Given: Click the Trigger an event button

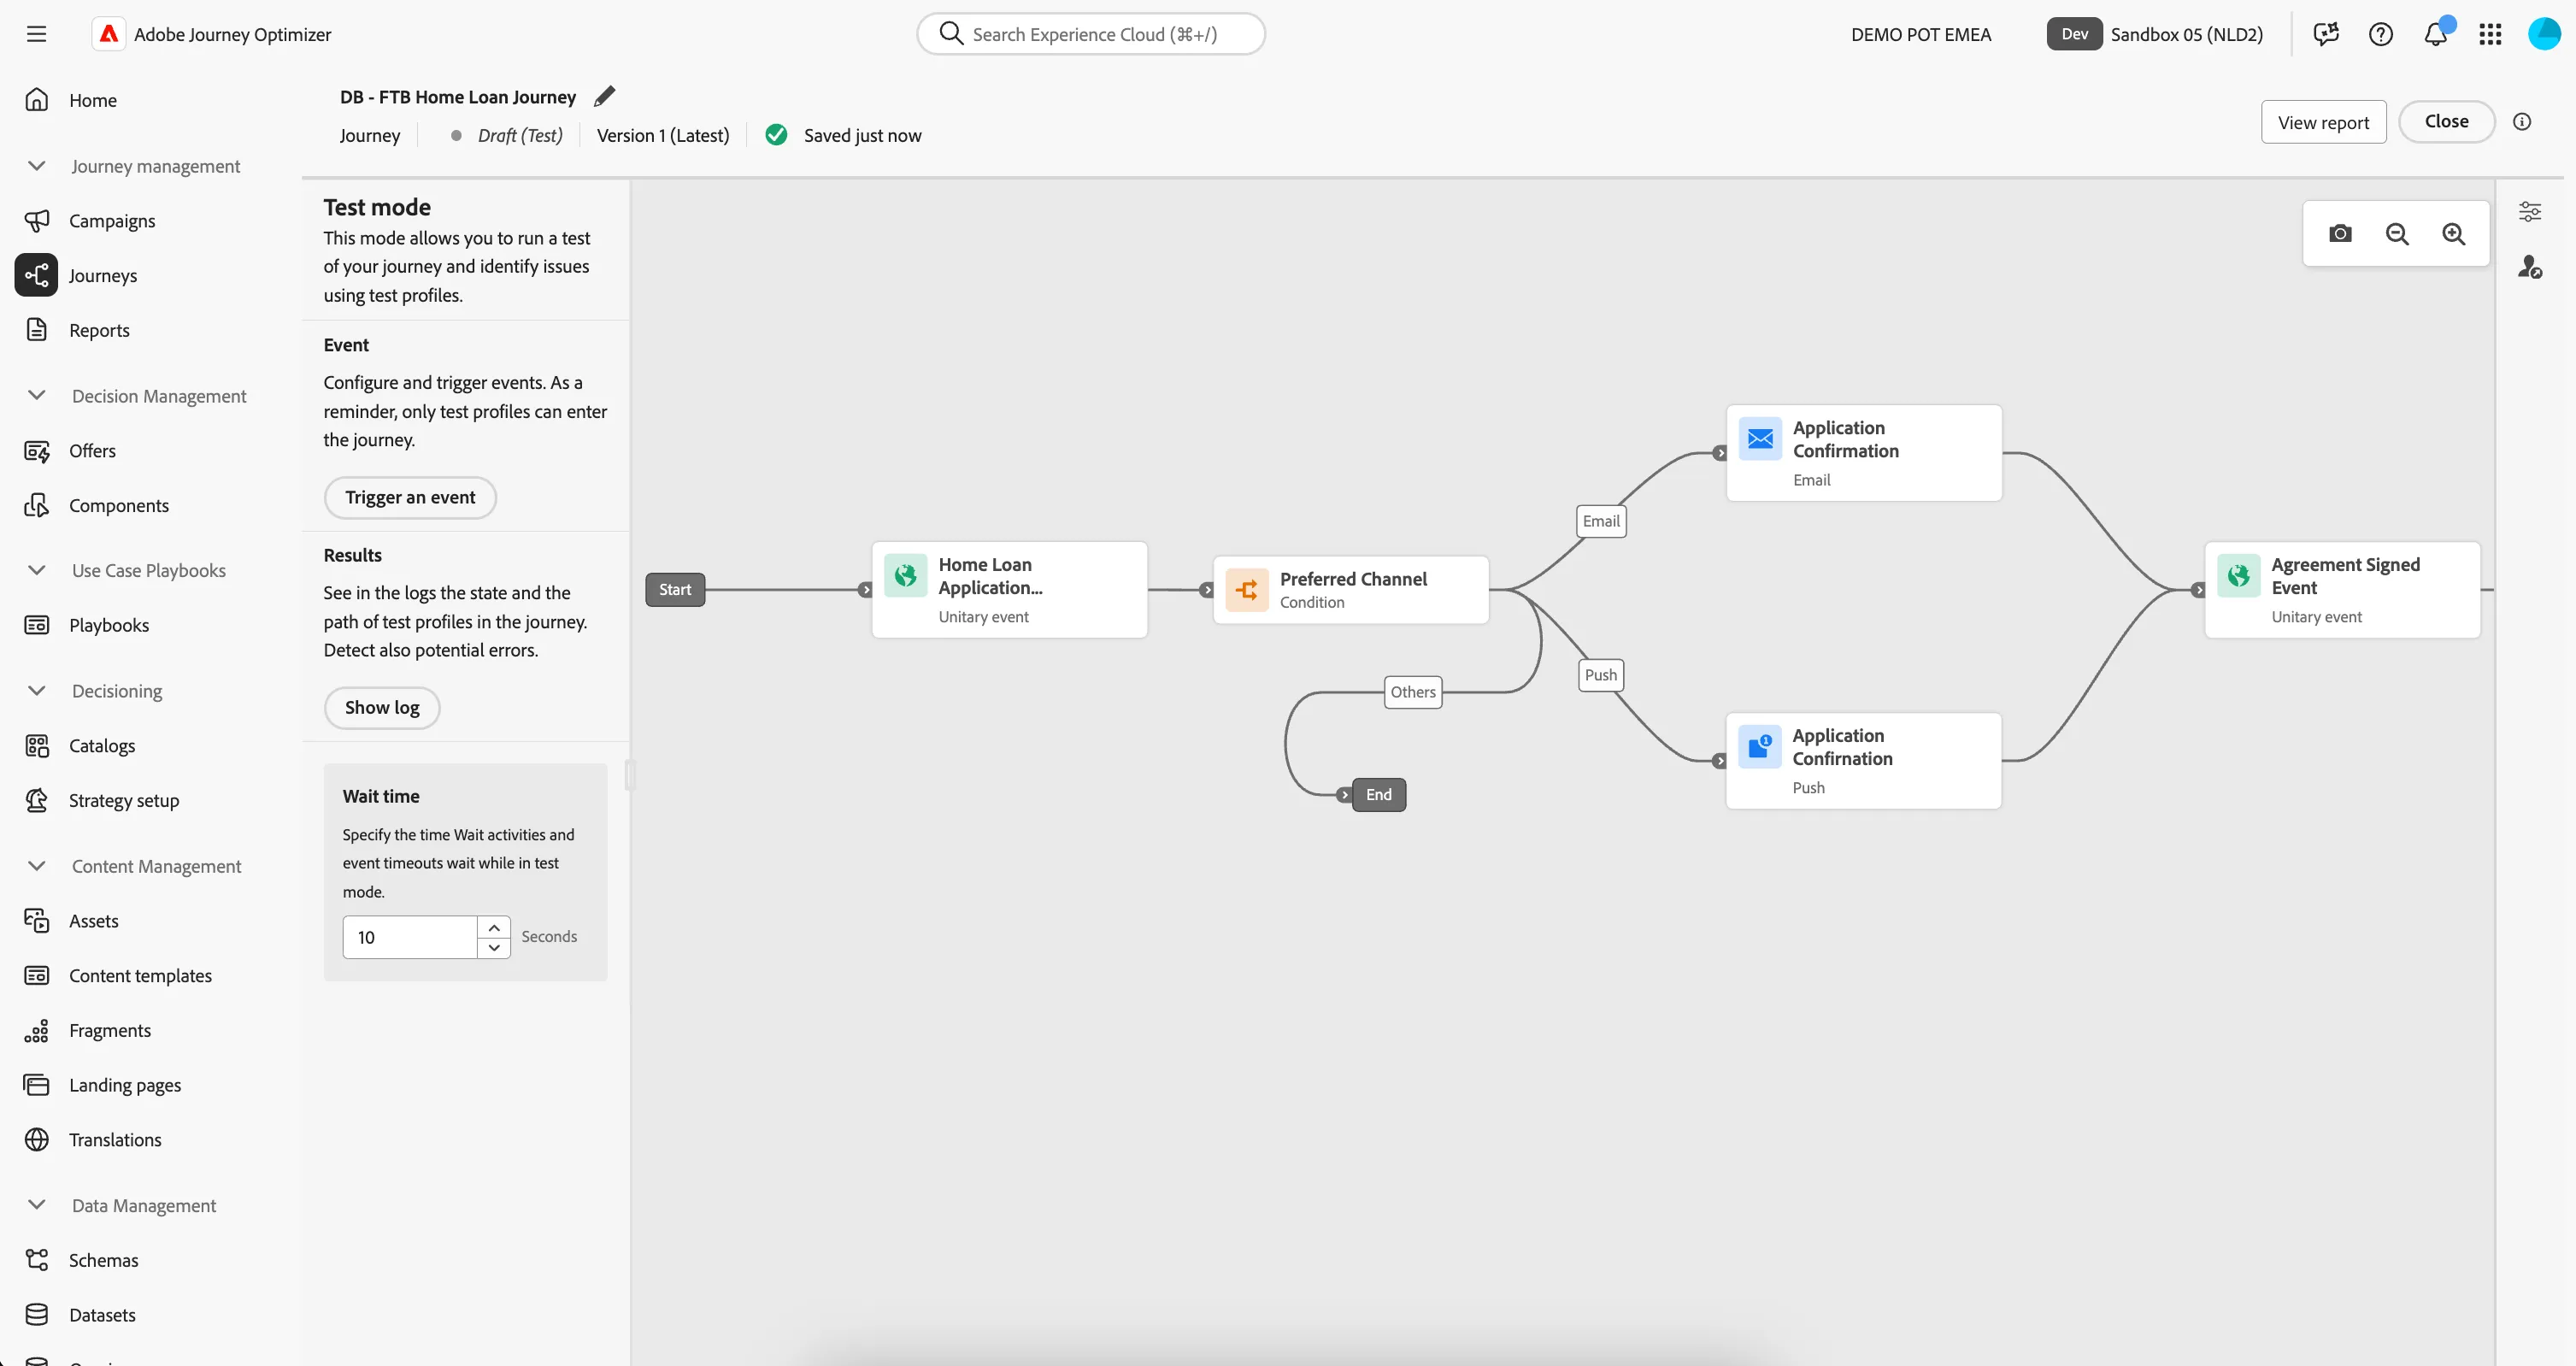Looking at the screenshot, I should point(410,497).
